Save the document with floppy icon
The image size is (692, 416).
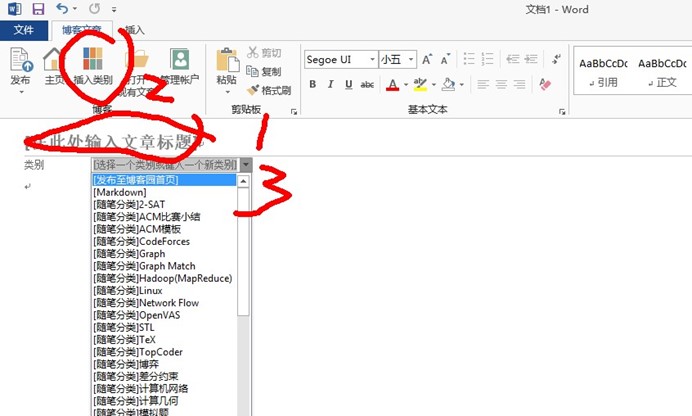pos(38,9)
